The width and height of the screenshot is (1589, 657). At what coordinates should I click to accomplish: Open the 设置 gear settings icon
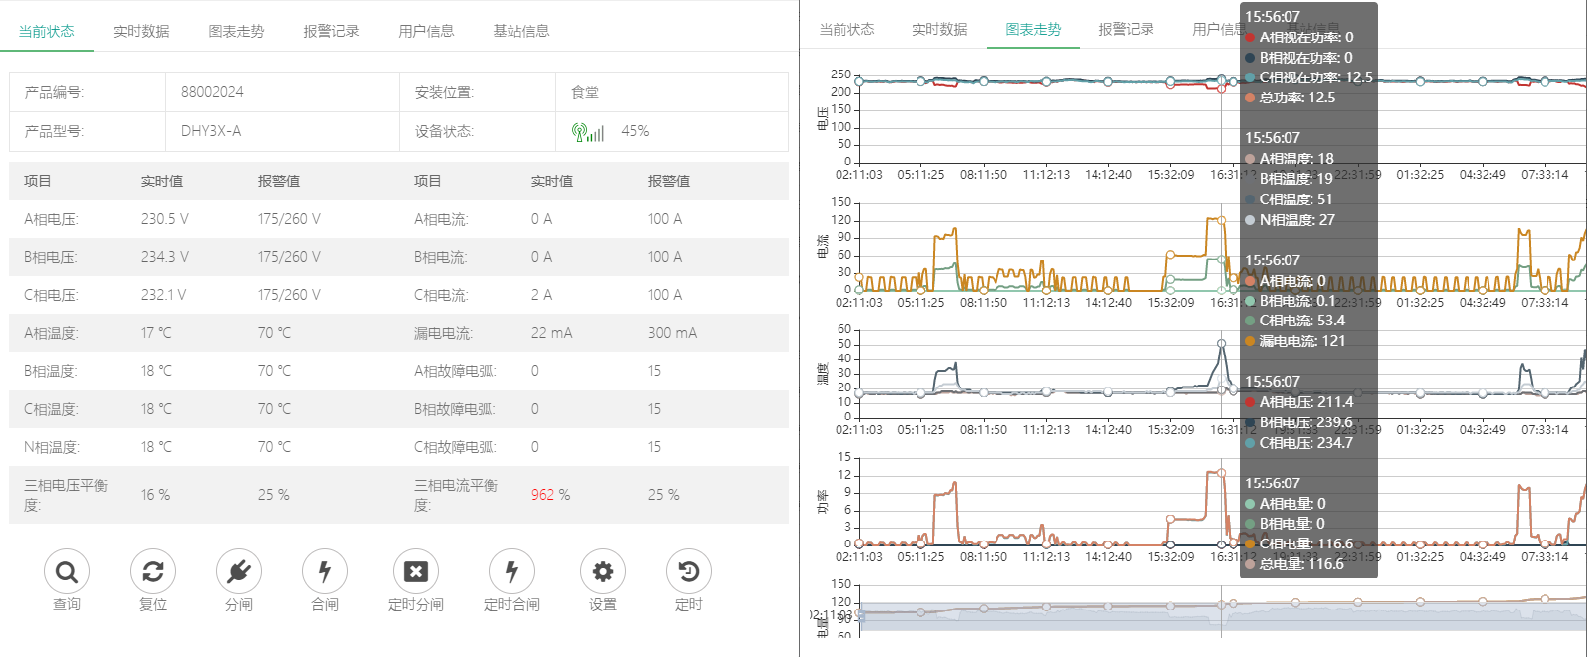[603, 572]
